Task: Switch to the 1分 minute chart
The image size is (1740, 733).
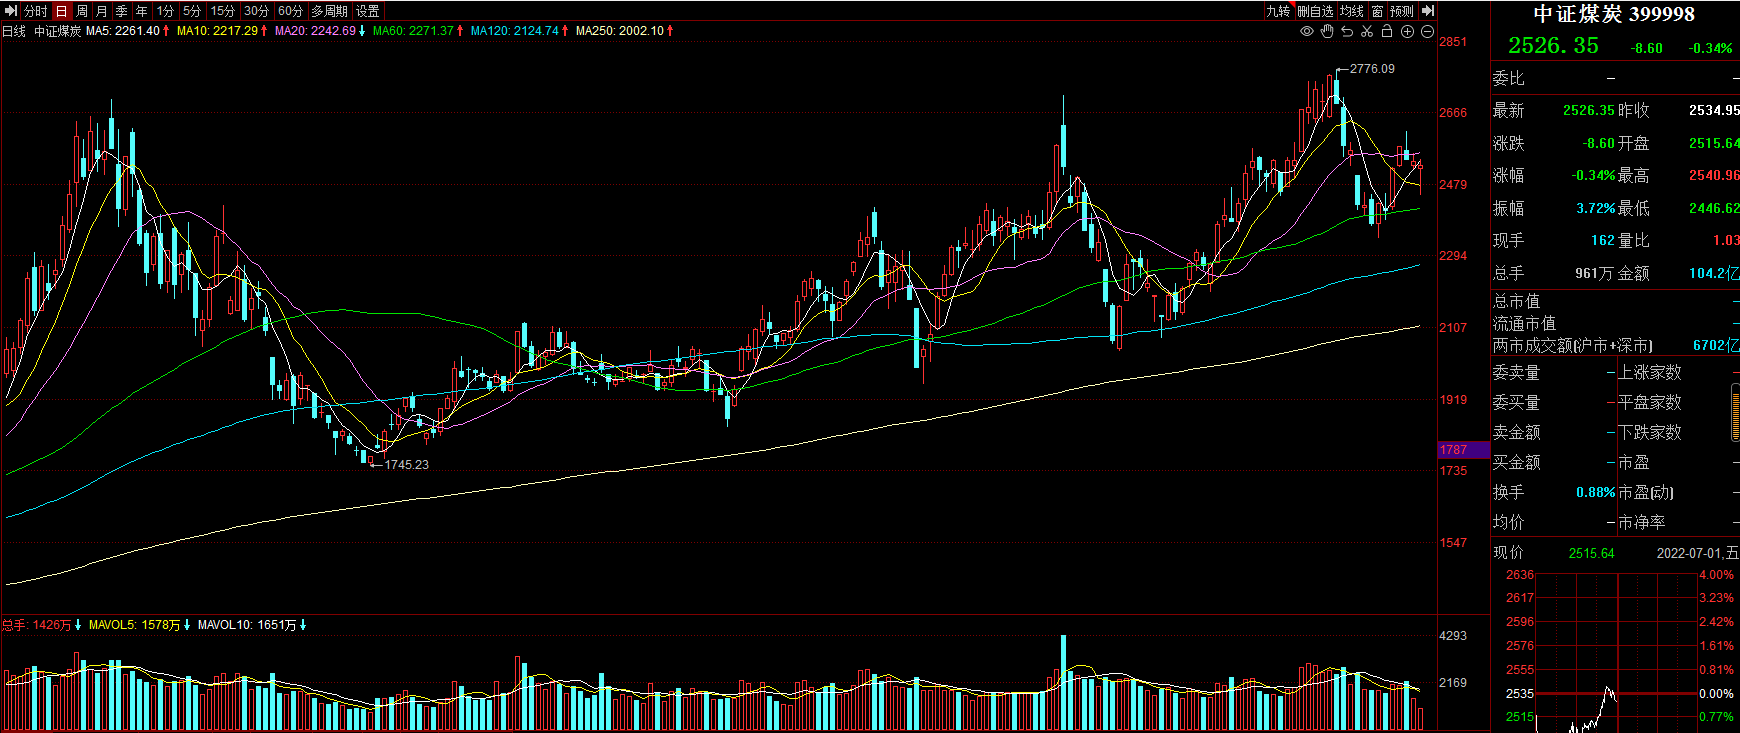Action: click(x=165, y=11)
